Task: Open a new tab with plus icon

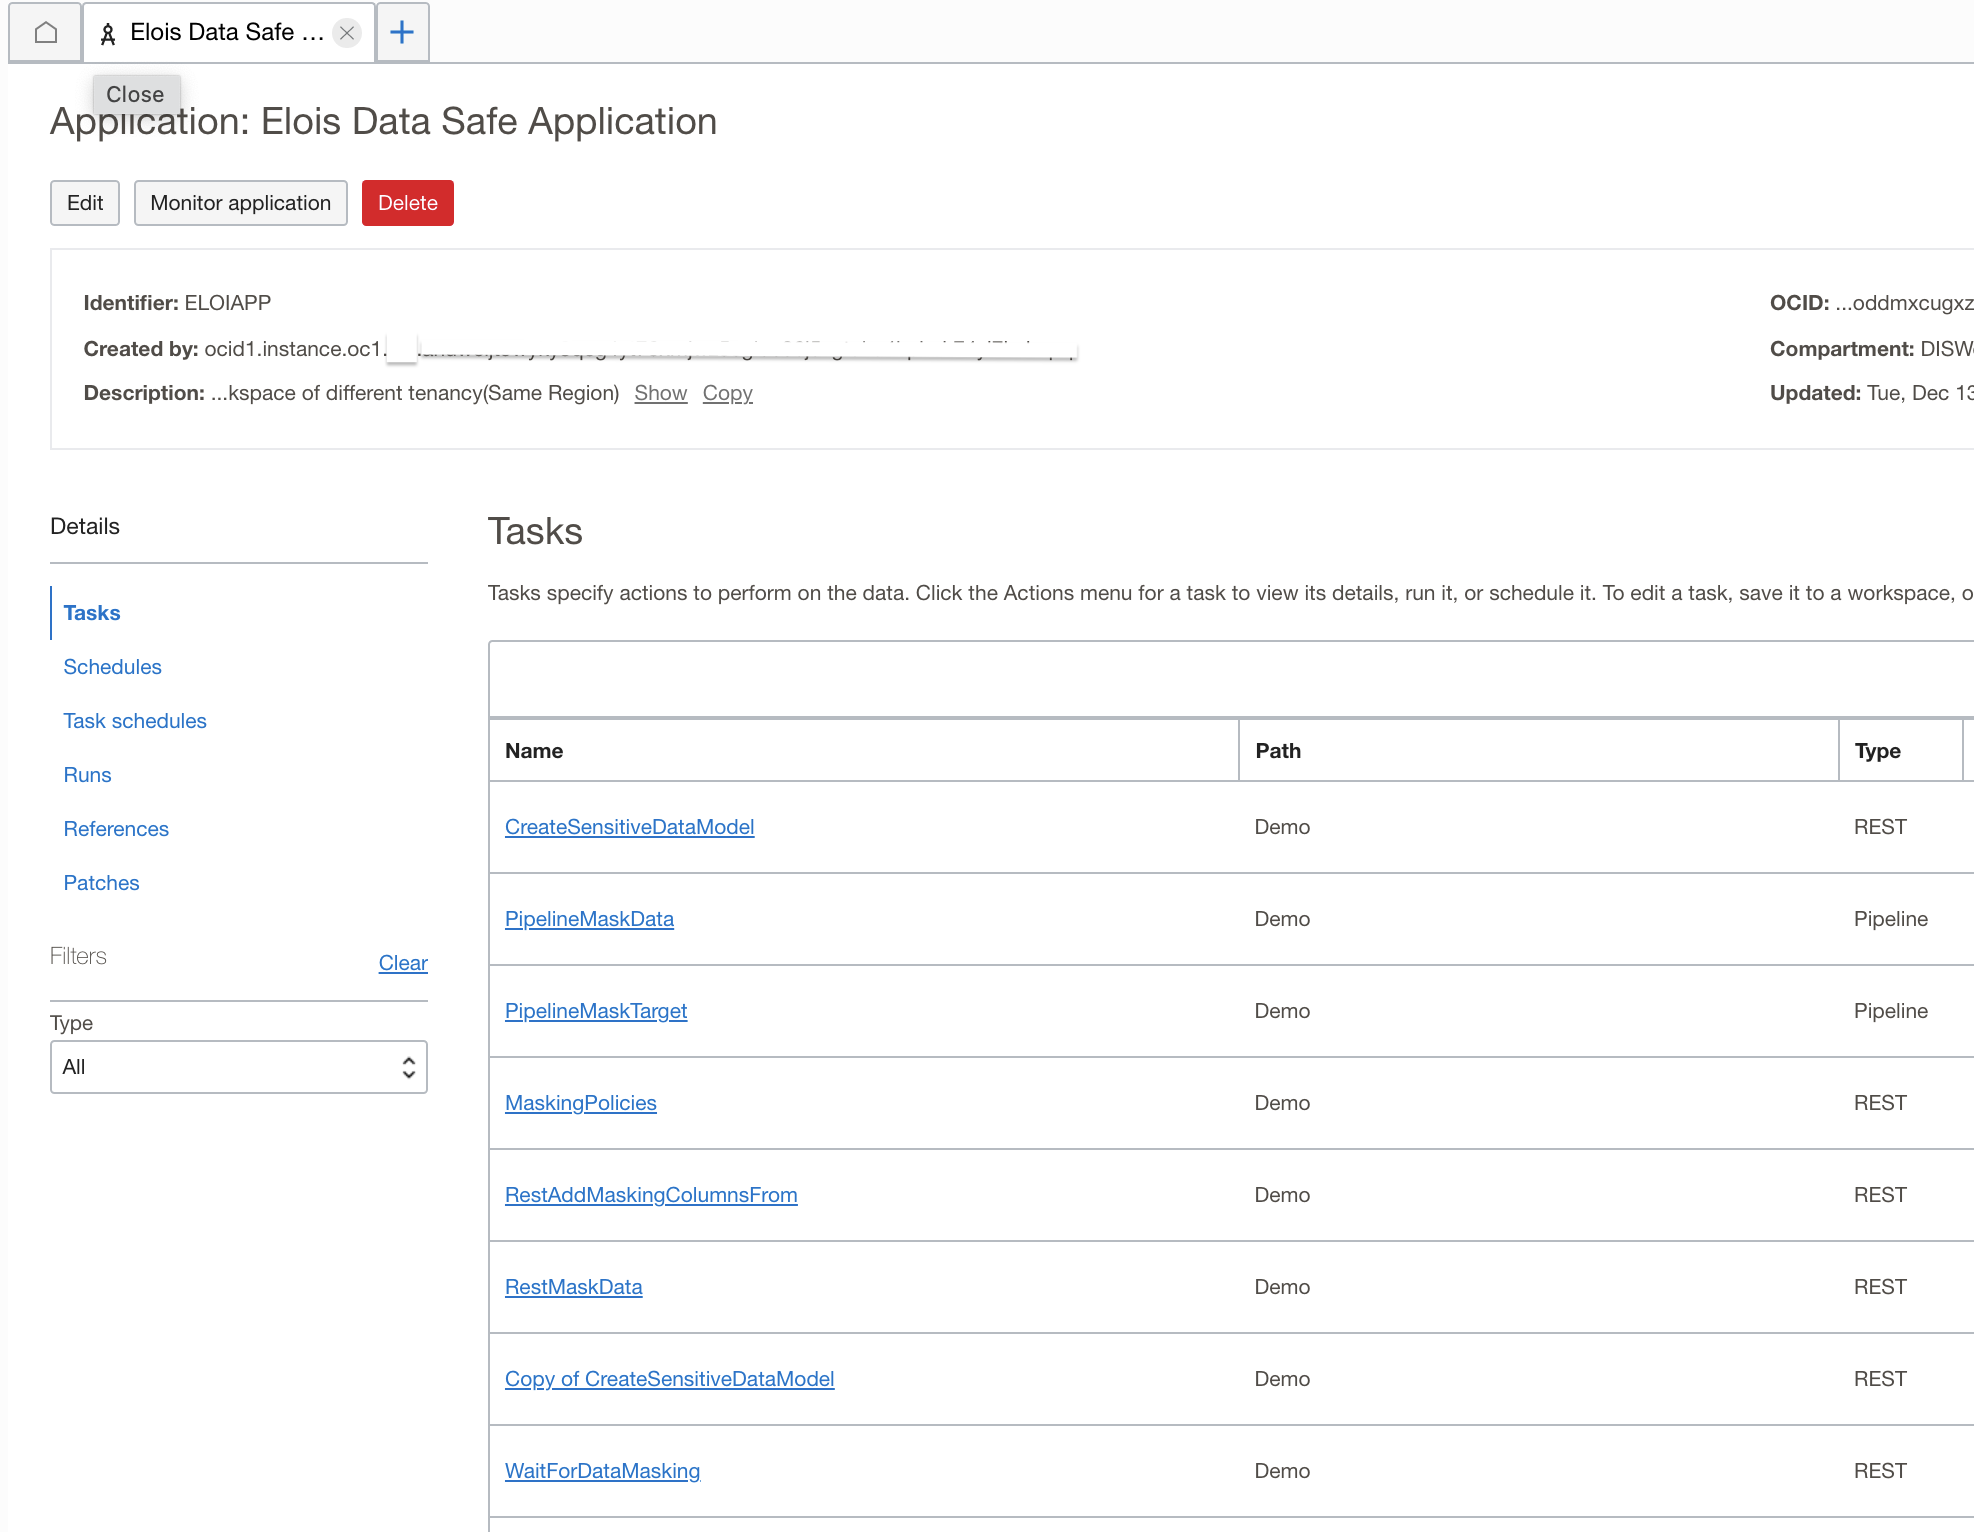Action: 402,33
